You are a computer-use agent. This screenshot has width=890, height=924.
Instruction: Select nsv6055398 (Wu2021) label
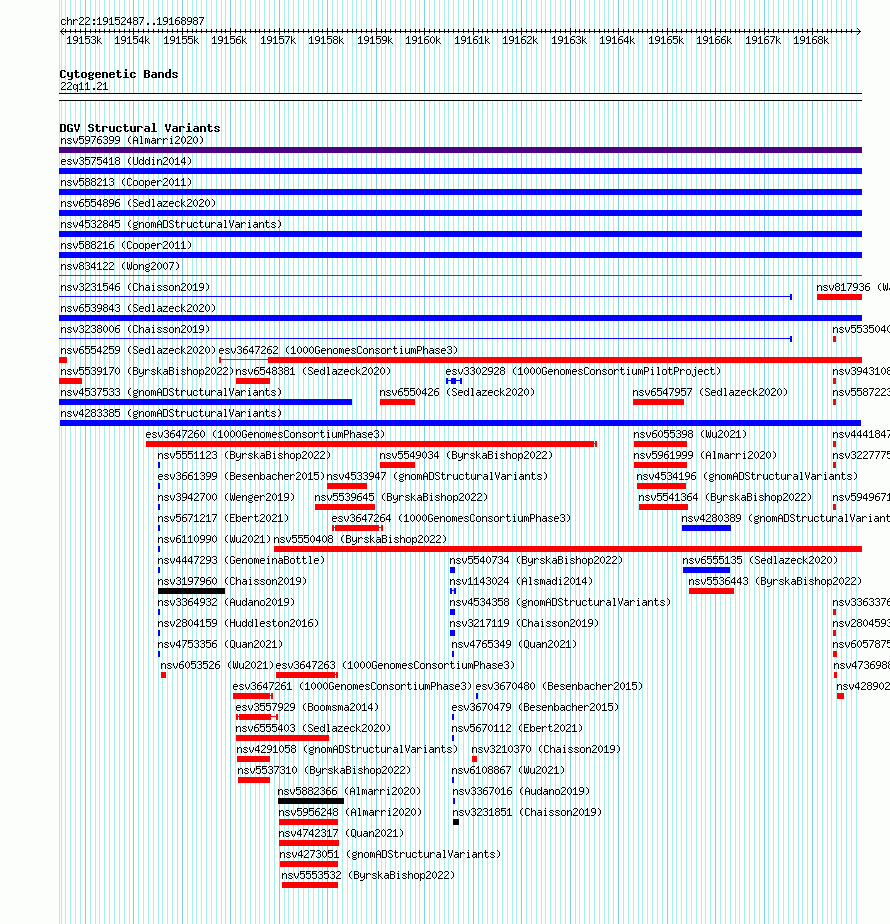tap(690, 434)
